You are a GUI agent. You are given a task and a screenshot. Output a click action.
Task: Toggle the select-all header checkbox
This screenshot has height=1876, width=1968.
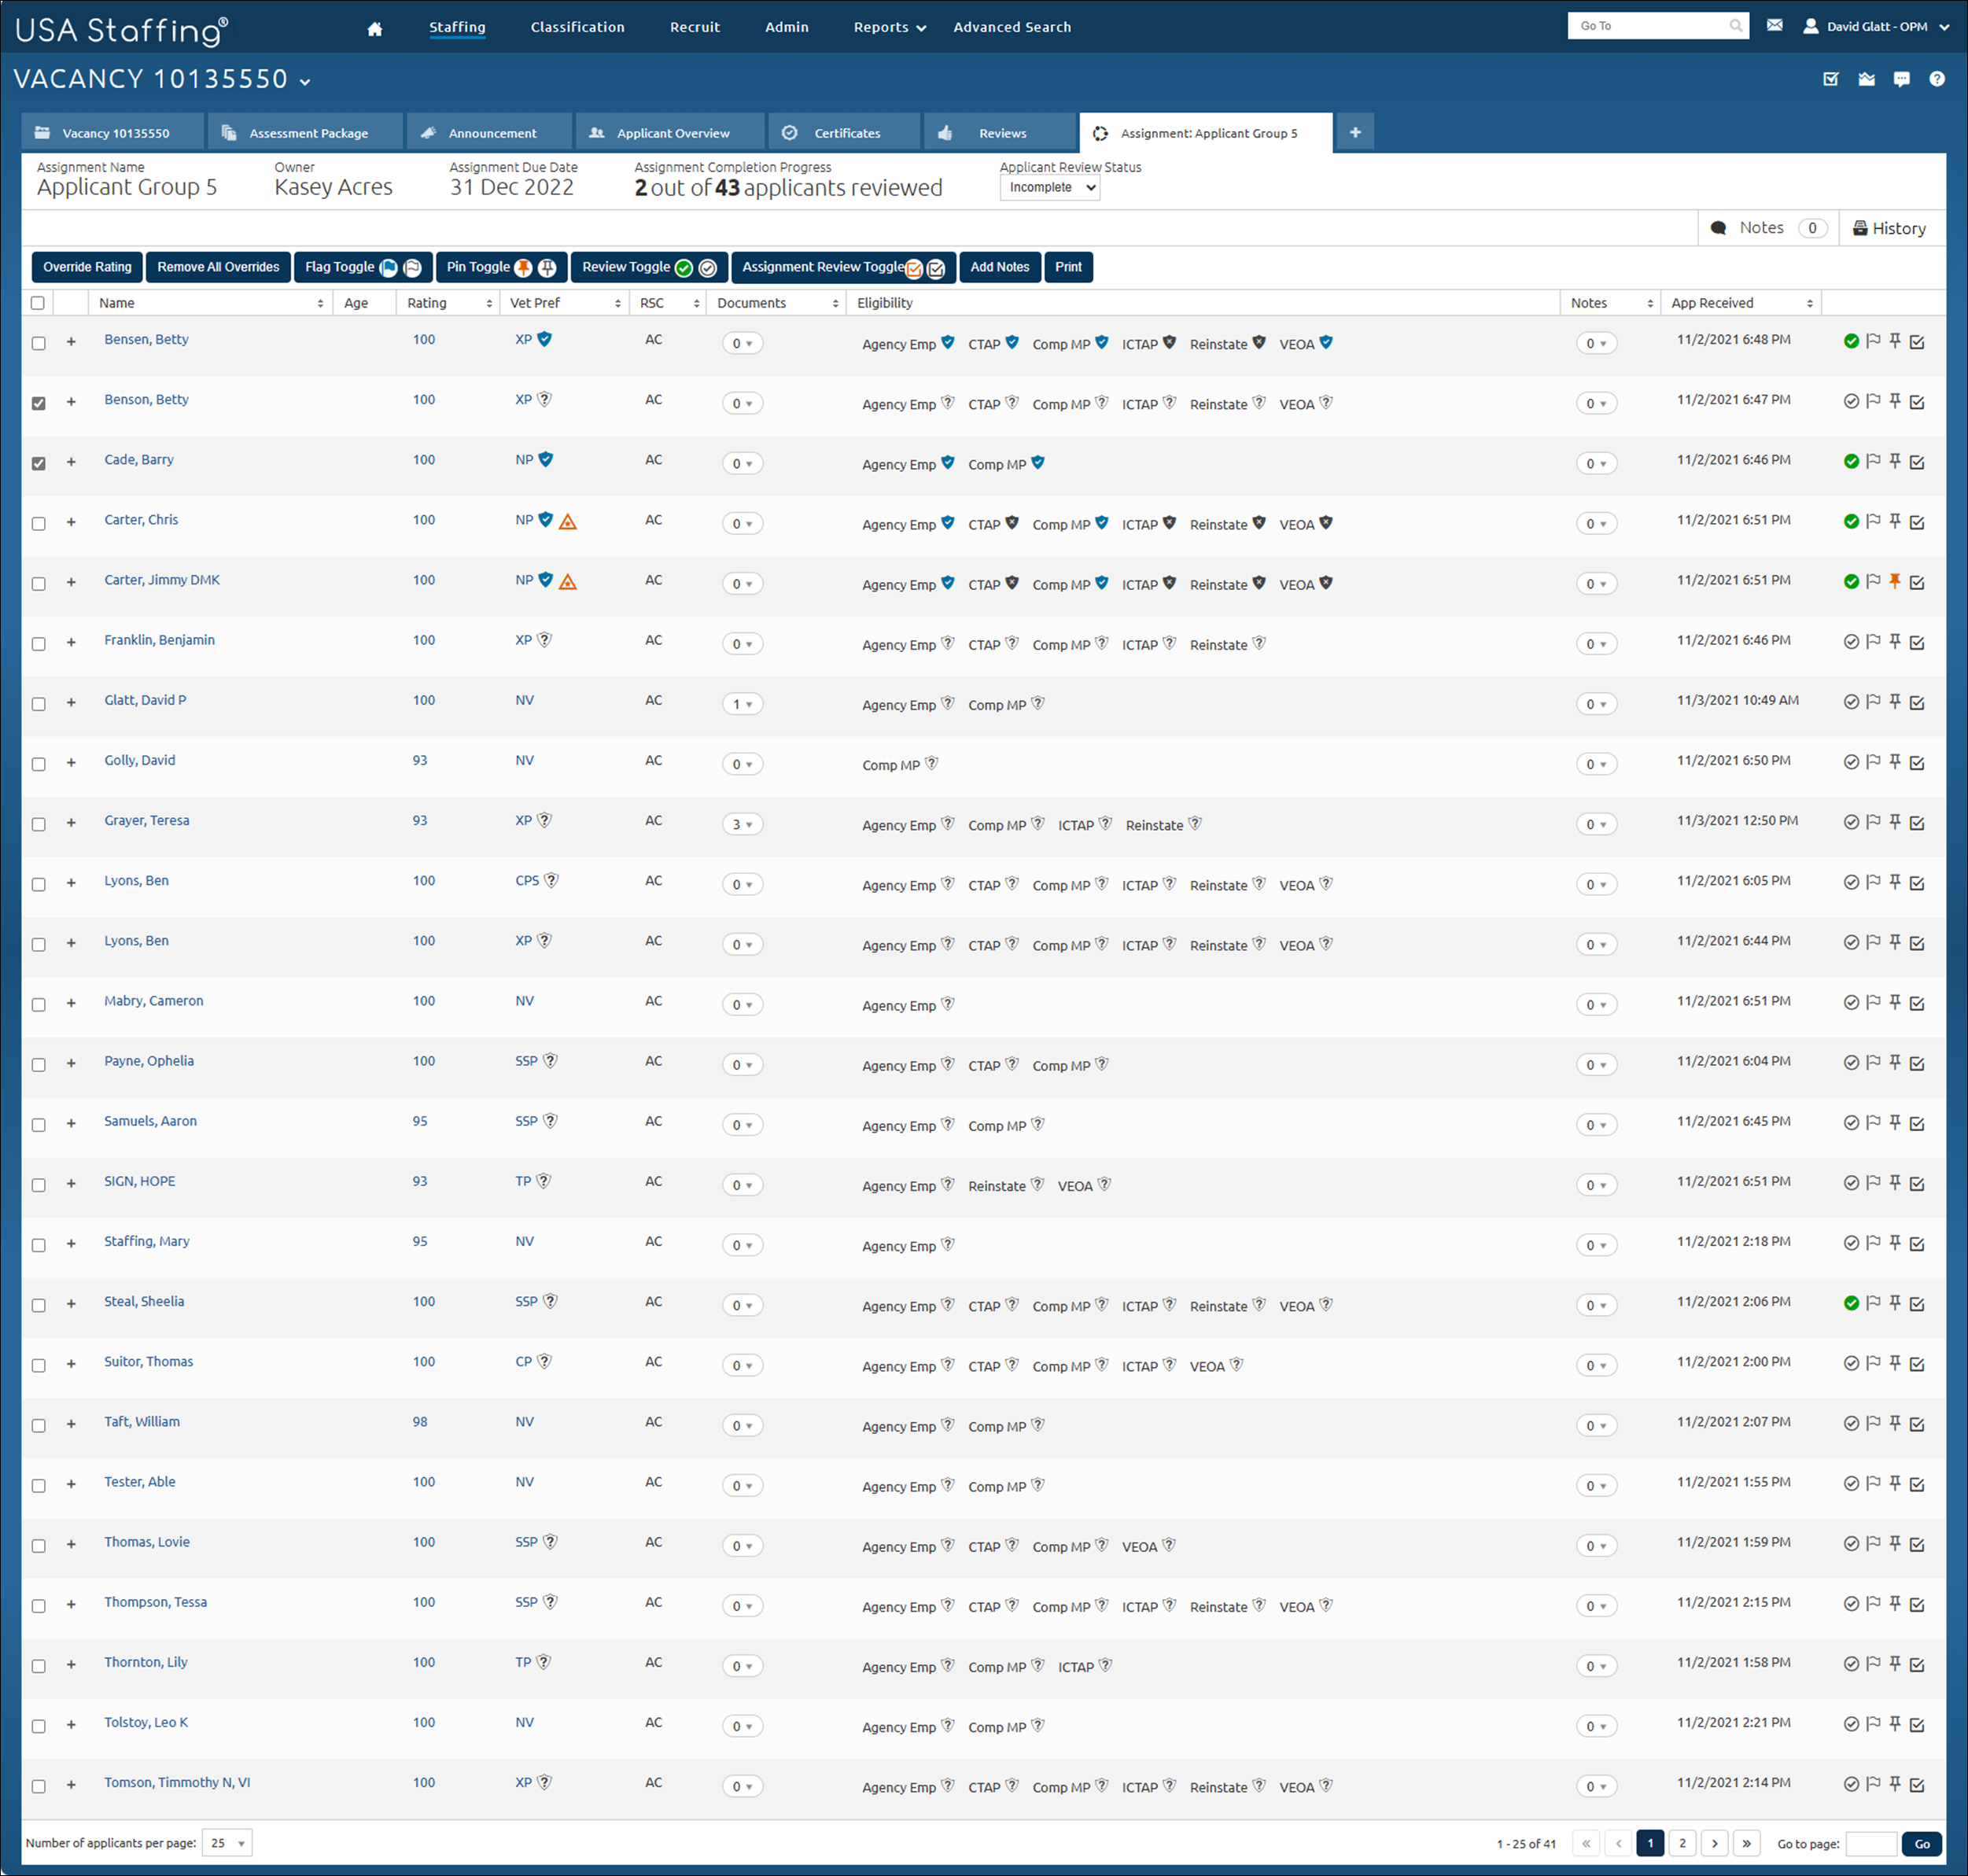click(38, 303)
